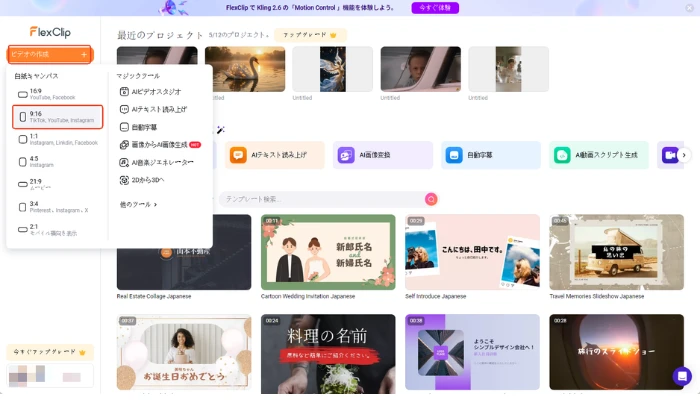Open the Travel Memories Slideshow Japanese template
Image resolution: width=700 pixels, height=400 pixels.
(x=617, y=252)
